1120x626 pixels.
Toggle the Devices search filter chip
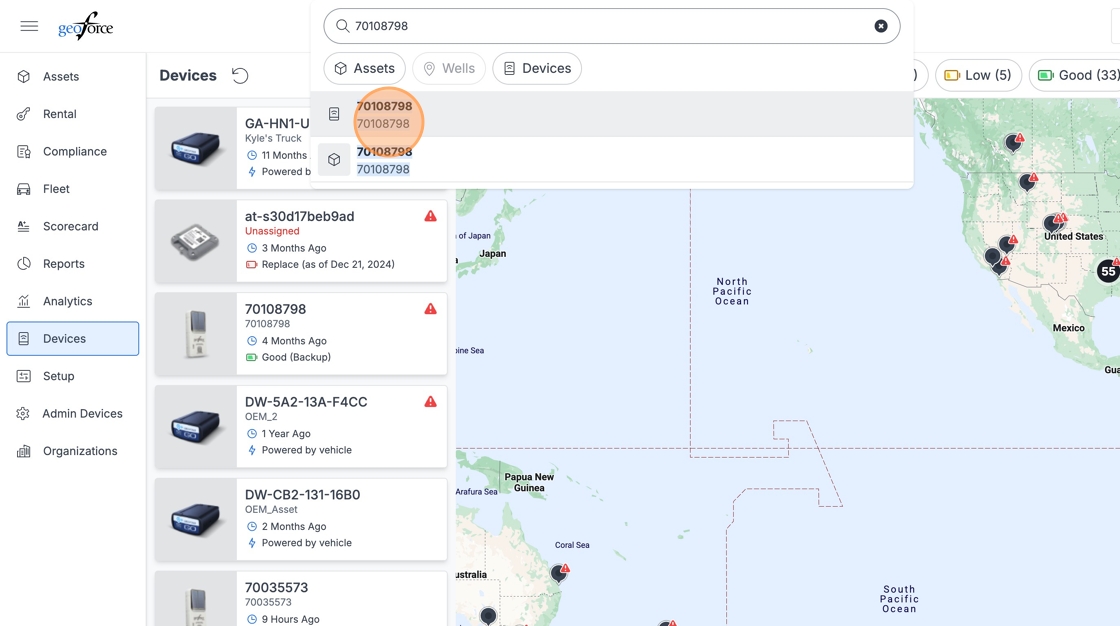pyautogui.click(x=537, y=68)
